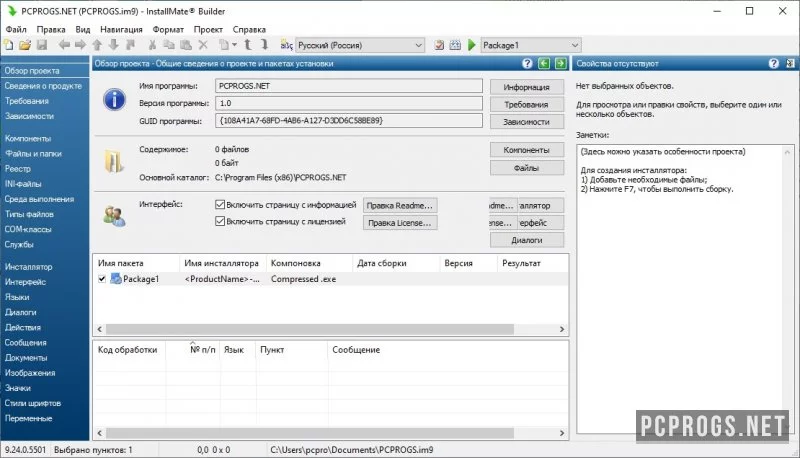Screen dimensions: 800x458
Task: Toggle include license page checkbox
Action: click(x=220, y=221)
